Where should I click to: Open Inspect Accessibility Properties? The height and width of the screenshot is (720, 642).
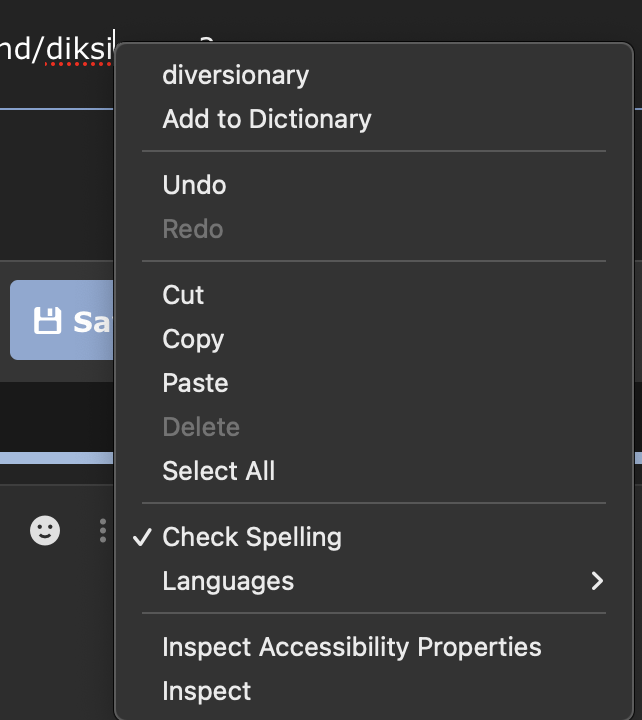pyautogui.click(x=351, y=647)
